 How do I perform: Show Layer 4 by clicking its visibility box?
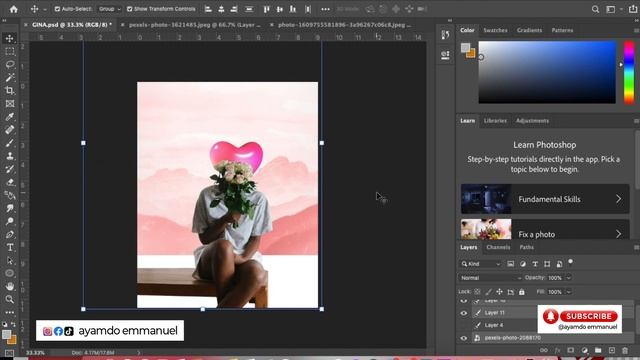[464, 325]
